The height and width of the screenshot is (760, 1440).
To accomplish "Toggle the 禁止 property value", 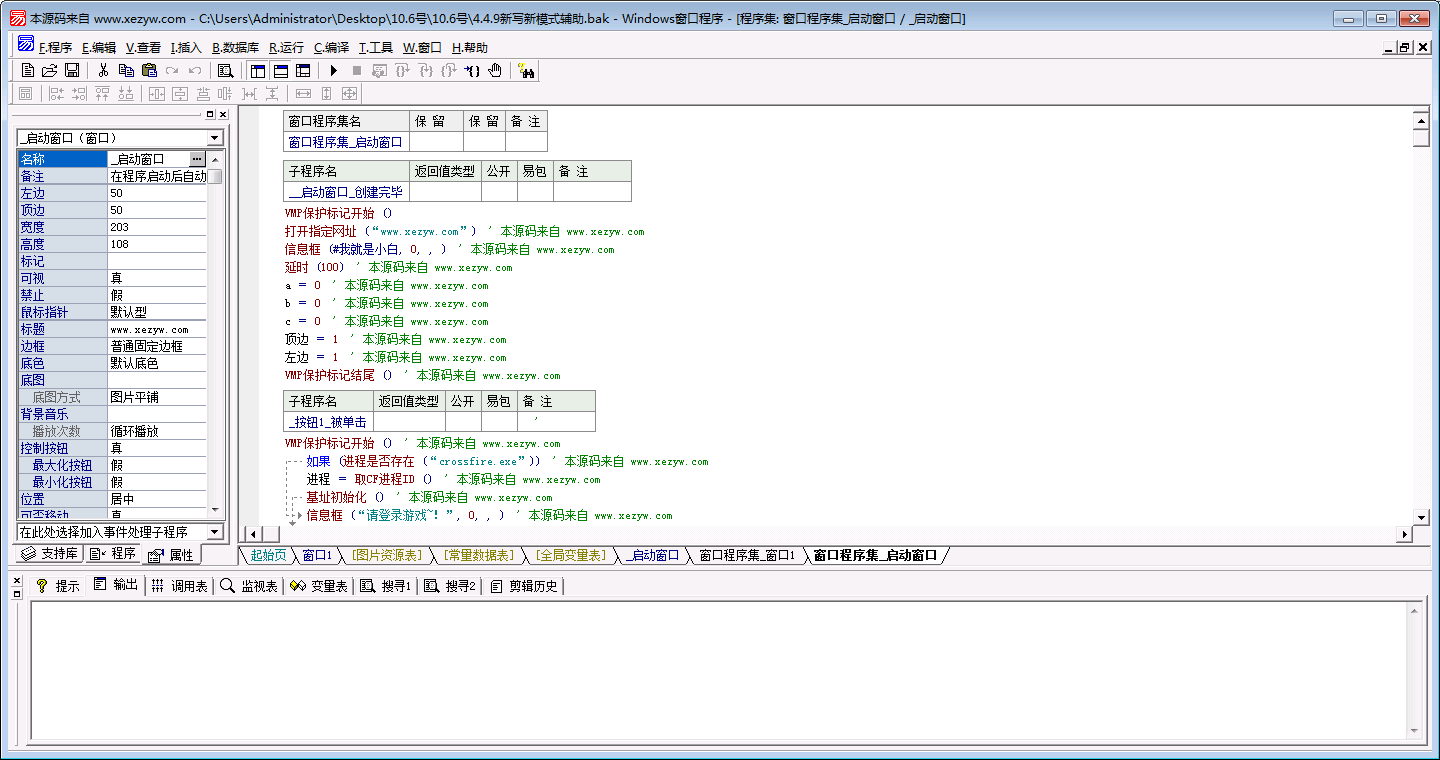I will 156,295.
